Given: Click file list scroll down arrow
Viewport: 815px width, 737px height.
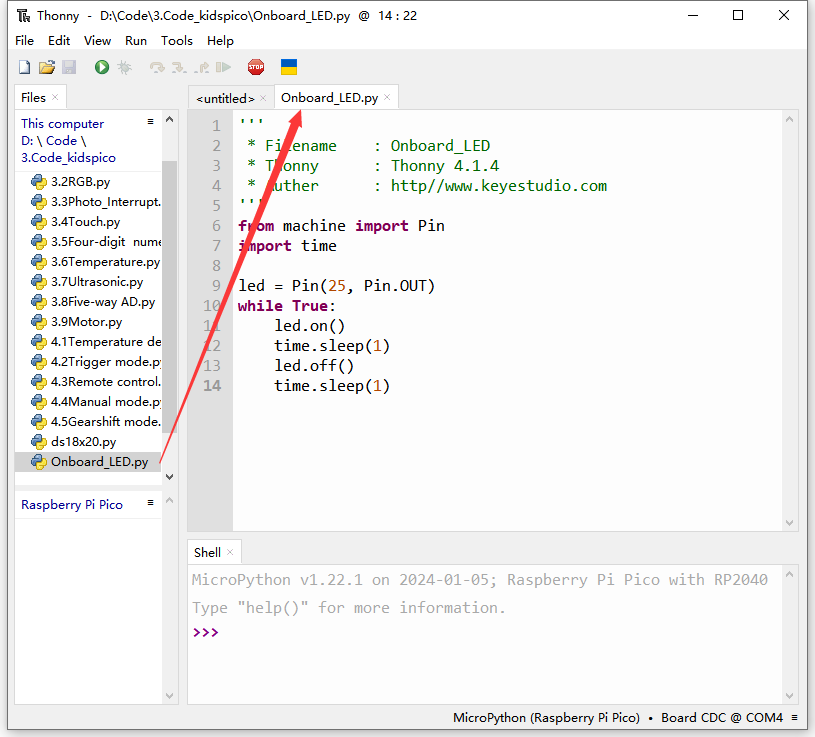Looking at the screenshot, I should click(x=169, y=477).
